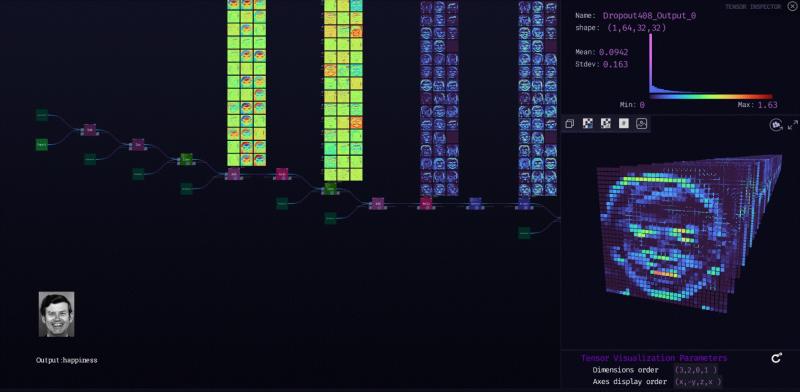
Task: Select the second checkerboard visualization mode icon
Action: (606, 124)
